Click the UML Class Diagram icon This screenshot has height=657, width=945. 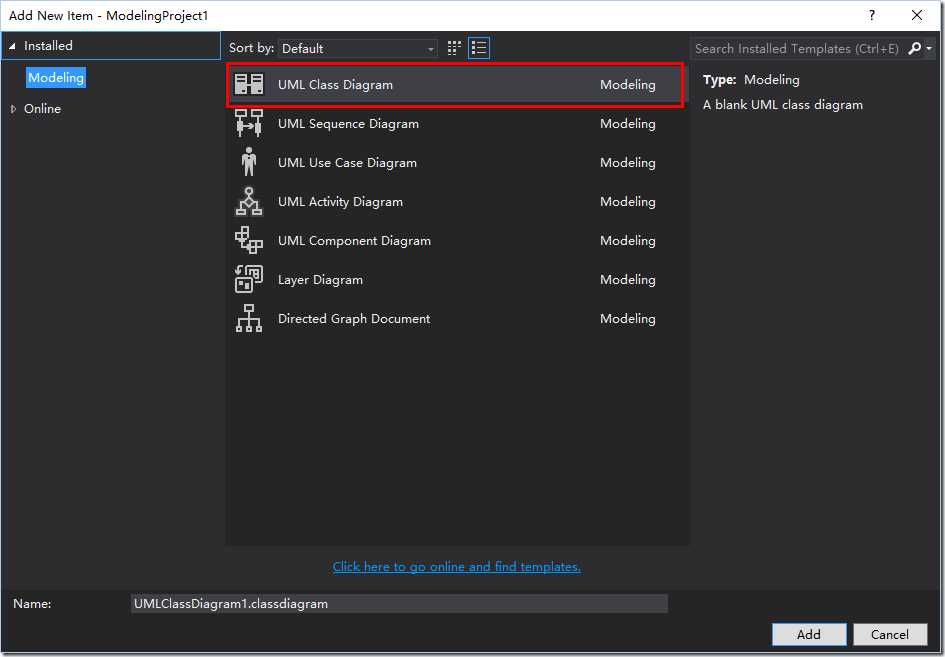pos(249,84)
